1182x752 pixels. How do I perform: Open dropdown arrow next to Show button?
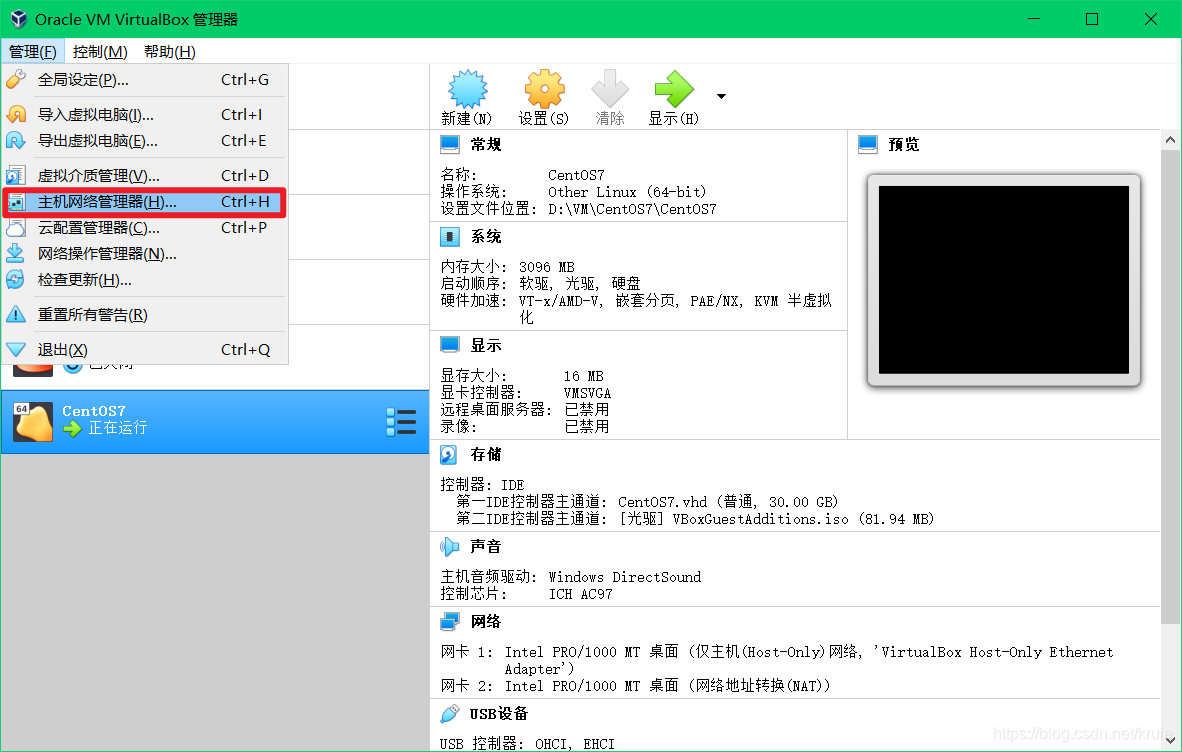[721, 96]
